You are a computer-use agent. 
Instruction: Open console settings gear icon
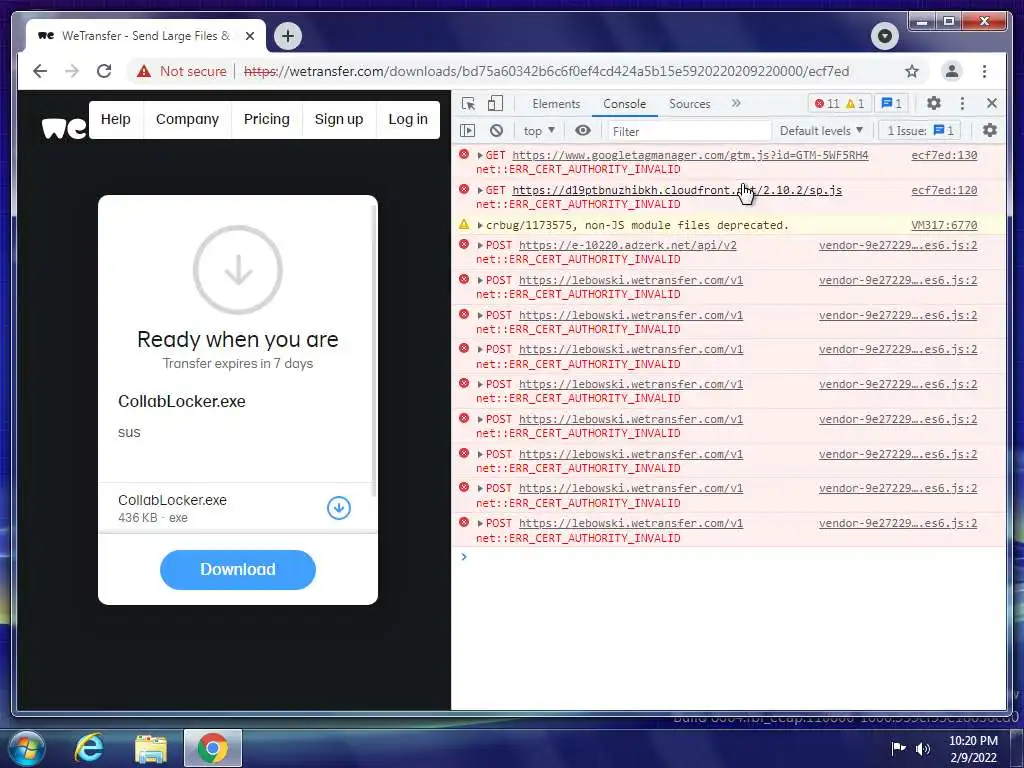pos(990,131)
